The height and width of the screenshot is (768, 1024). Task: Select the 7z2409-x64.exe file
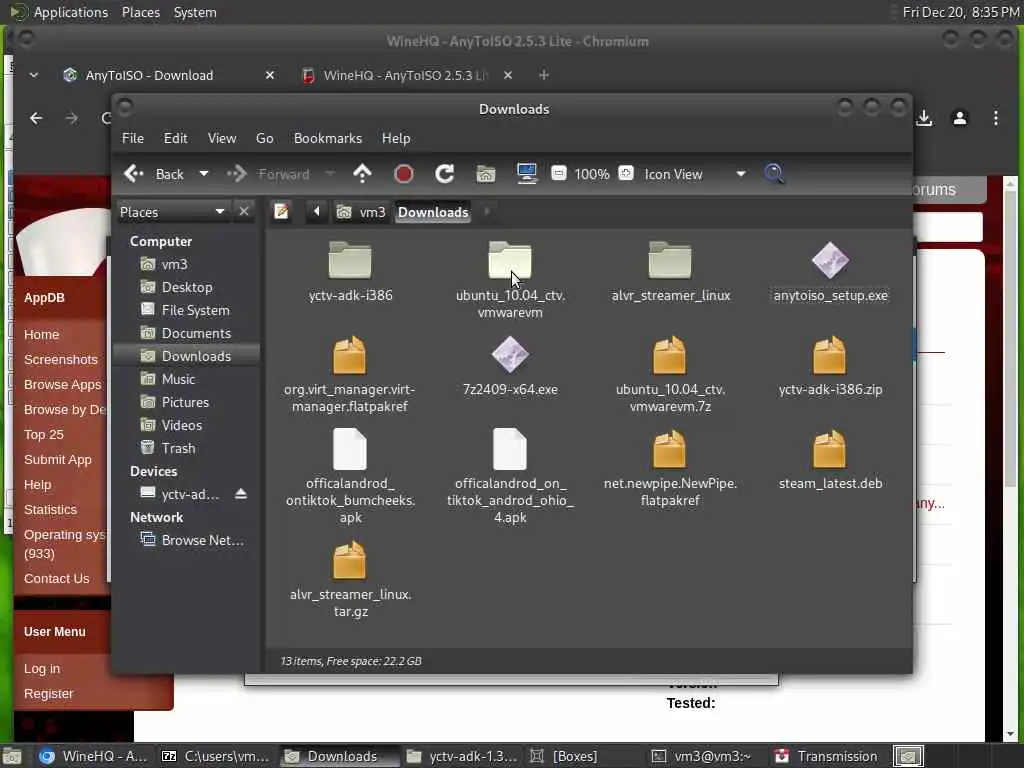[510, 366]
